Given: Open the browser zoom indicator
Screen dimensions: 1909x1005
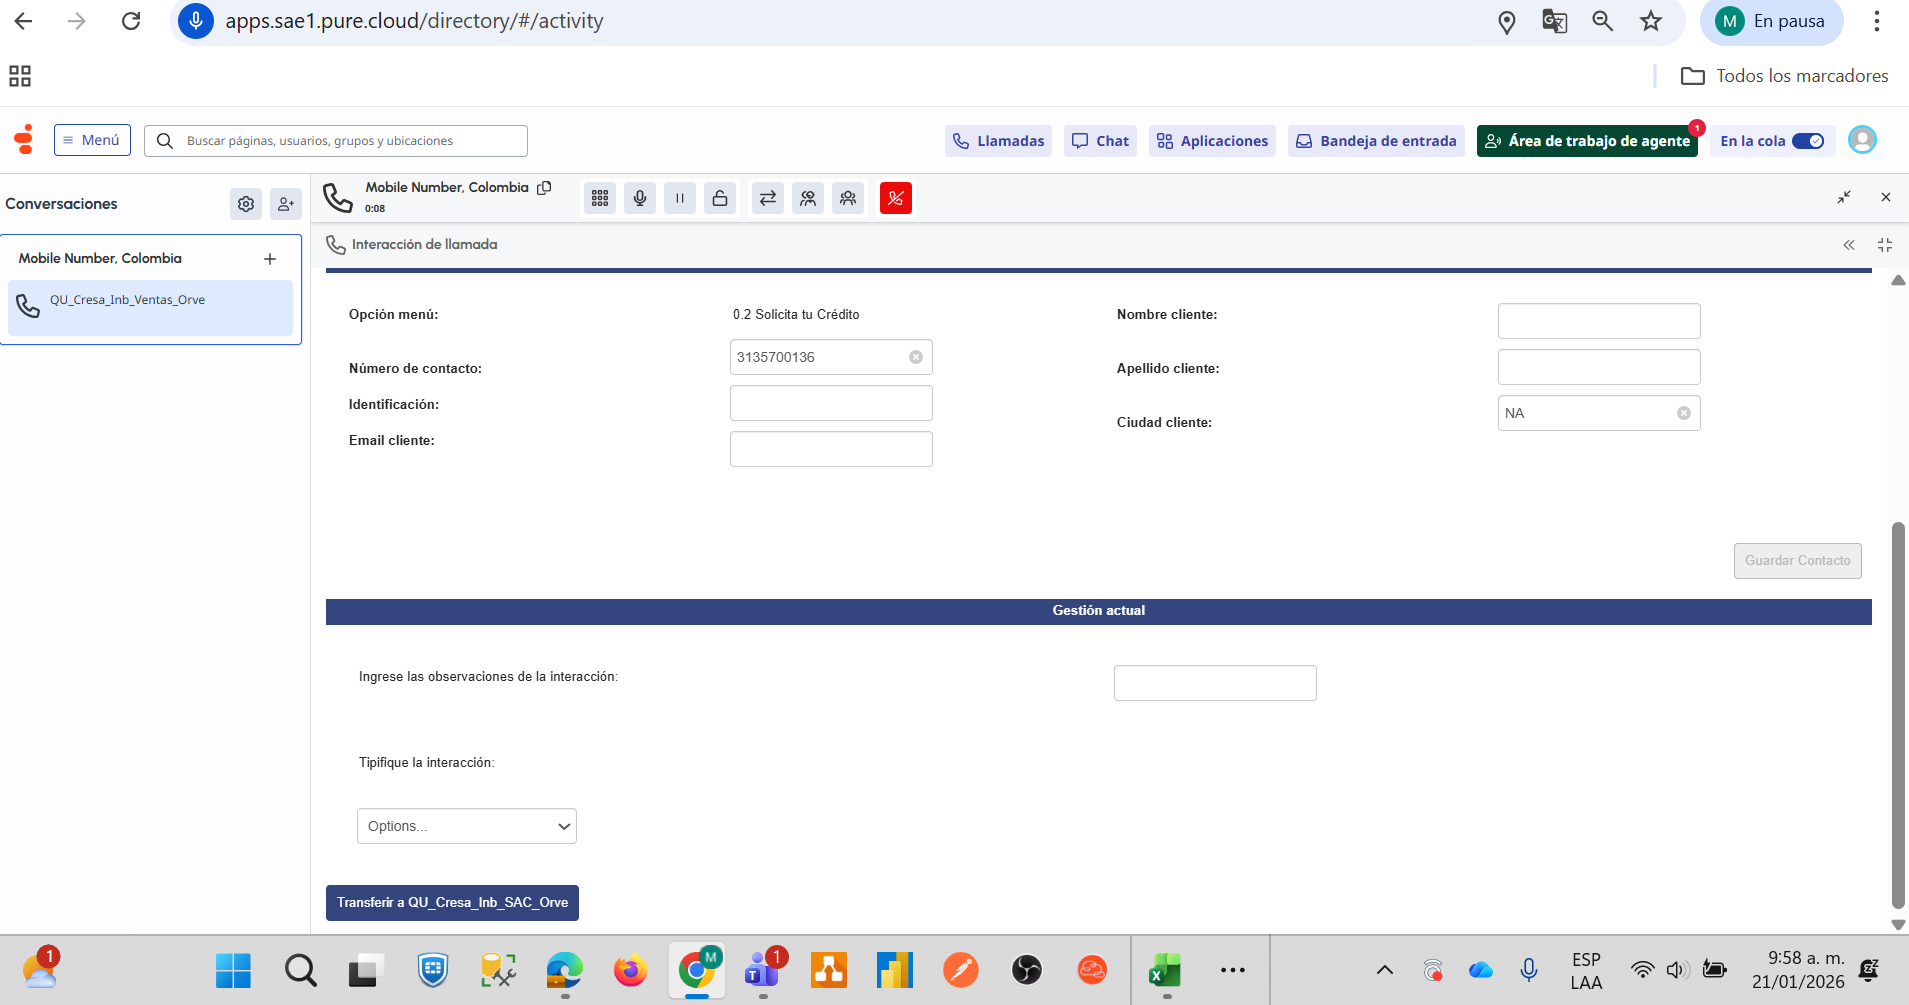Looking at the screenshot, I should [1603, 21].
